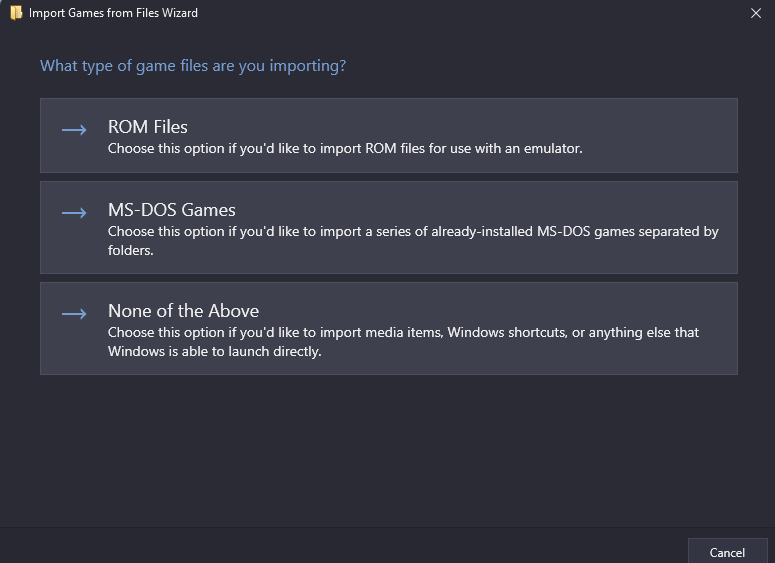Select the ROM Files heading
Image resolution: width=775 pixels, height=563 pixels.
pyautogui.click(x=148, y=127)
